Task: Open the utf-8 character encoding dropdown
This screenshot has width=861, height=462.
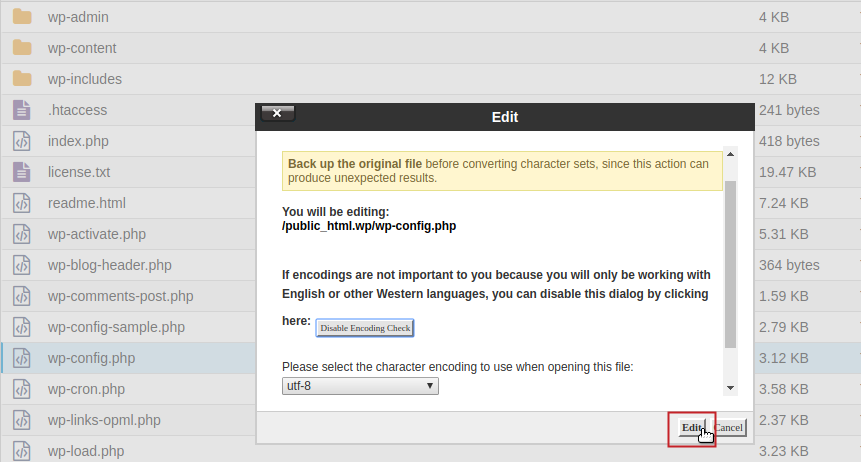Action: pos(360,386)
